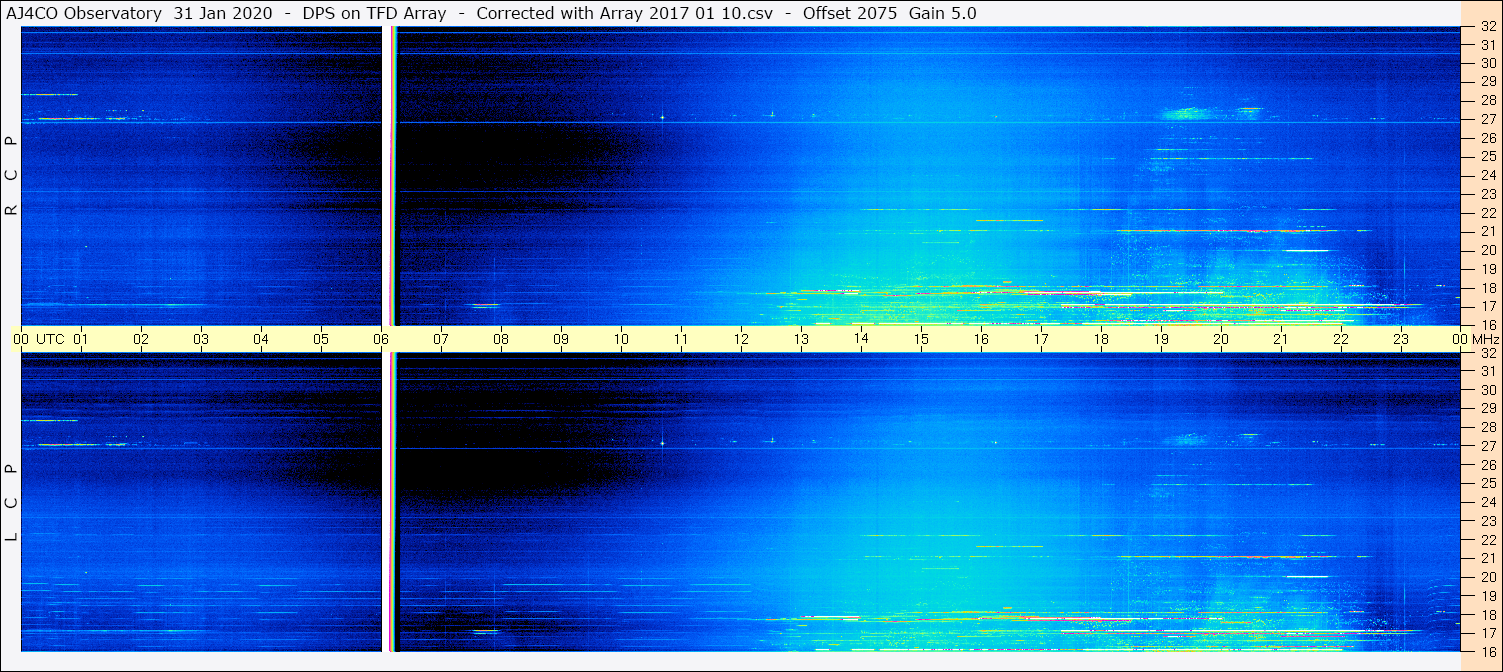This screenshot has width=1503, height=672.
Task: Click the AJ4CO Observatory title text
Action: point(84,13)
